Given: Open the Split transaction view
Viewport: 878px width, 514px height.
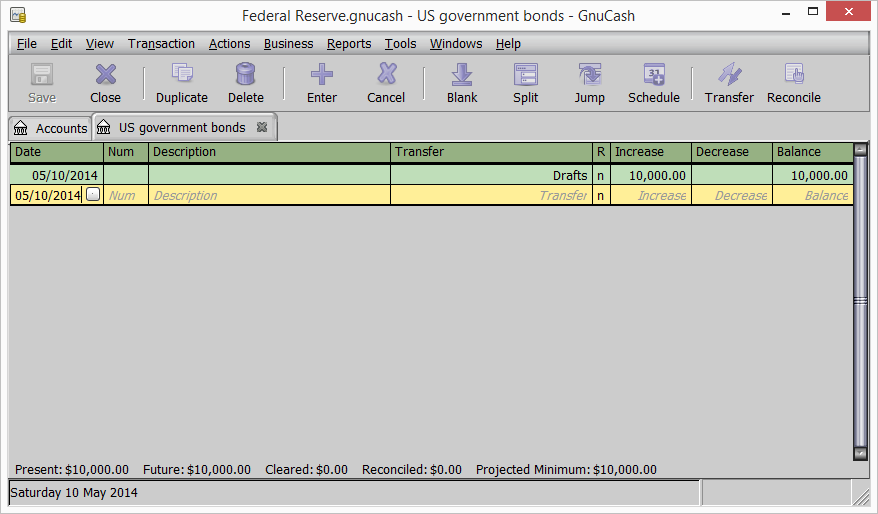Looking at the screenshot, I should click(525, 83).
